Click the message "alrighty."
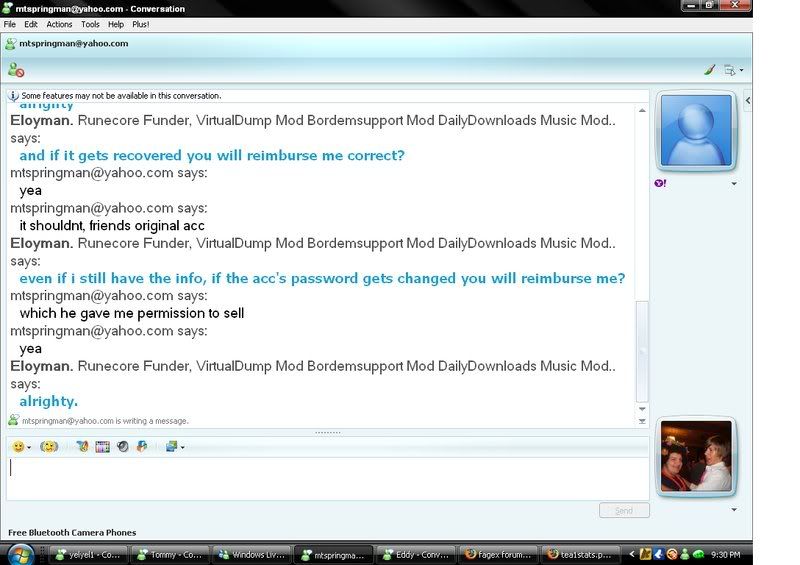The height and width of the screenshot is (565, 800). tap(48, 401)
